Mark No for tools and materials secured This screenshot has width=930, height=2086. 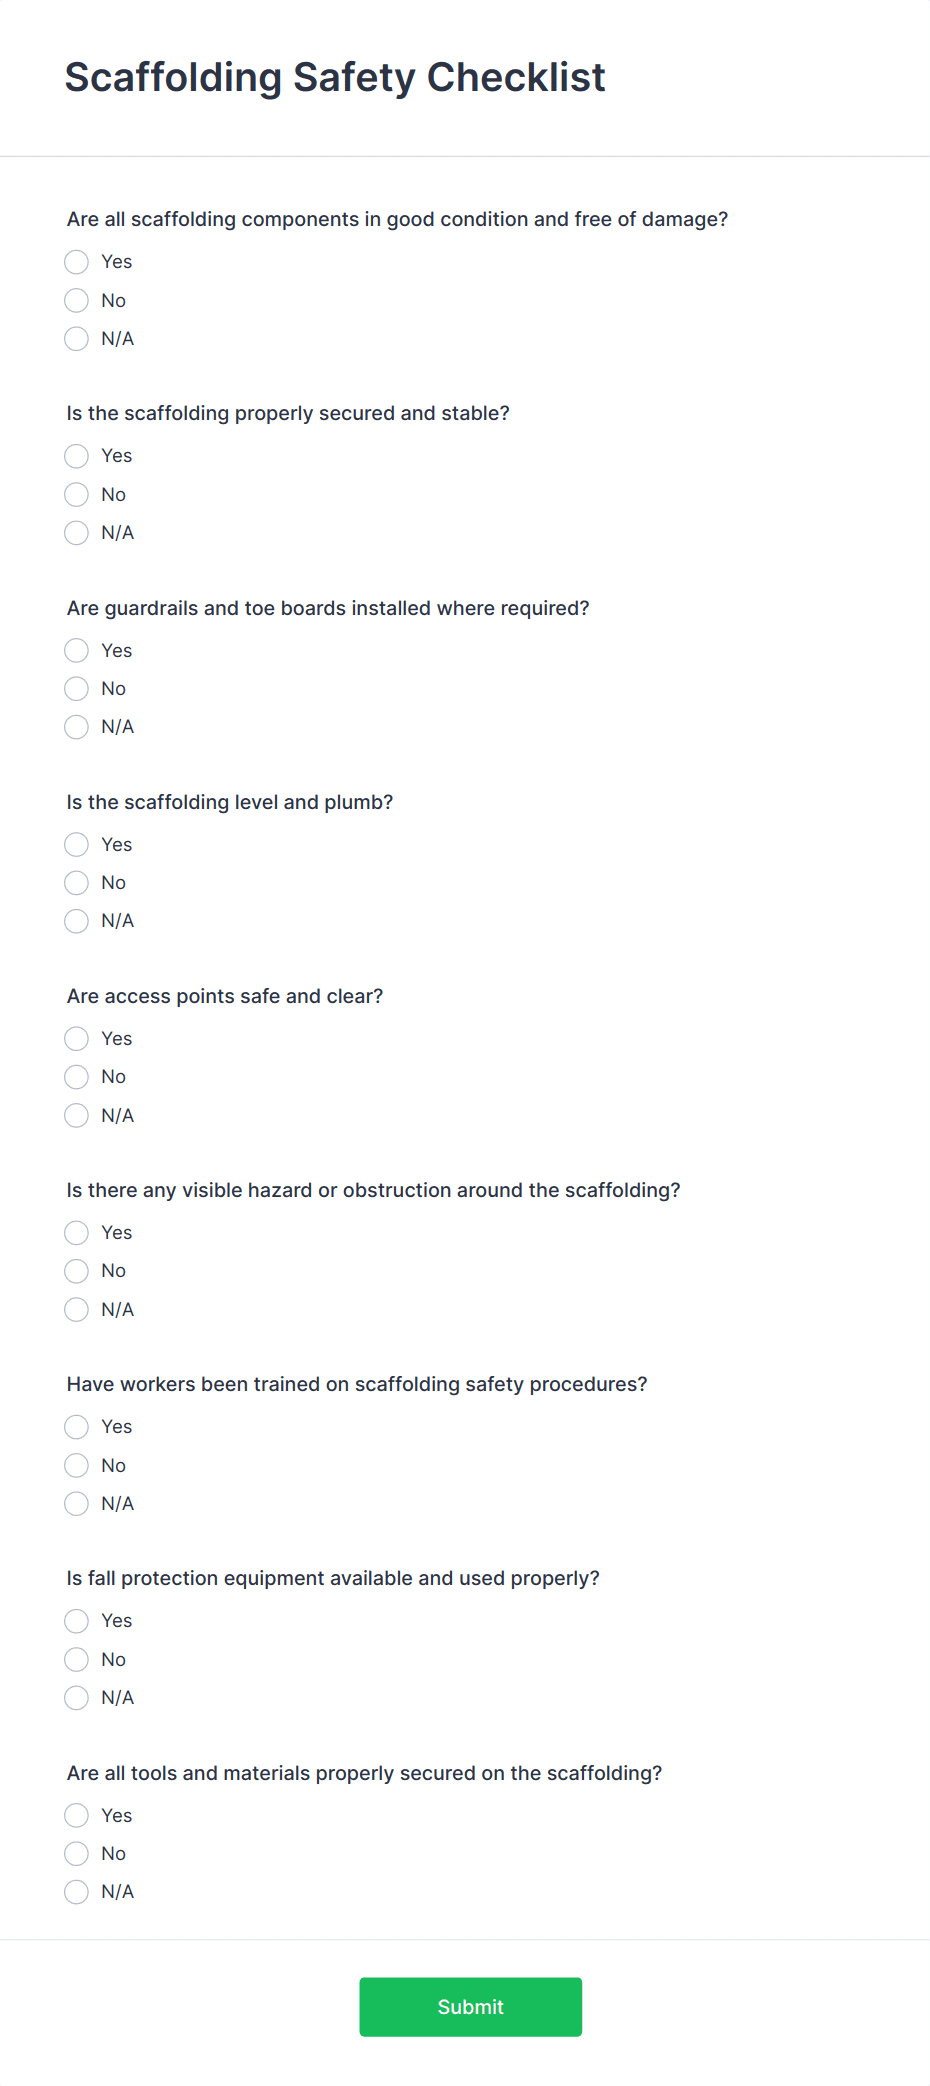(x=77, y=1854)
